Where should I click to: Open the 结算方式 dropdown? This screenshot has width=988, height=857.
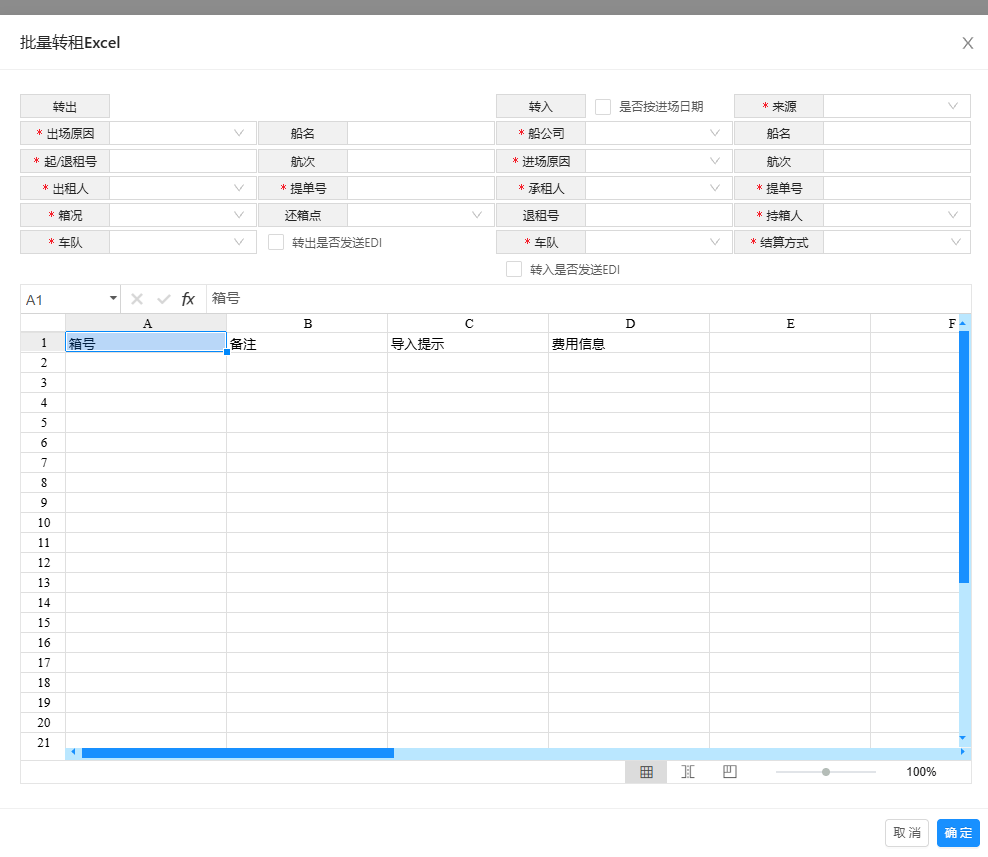(x=896, y=242)
